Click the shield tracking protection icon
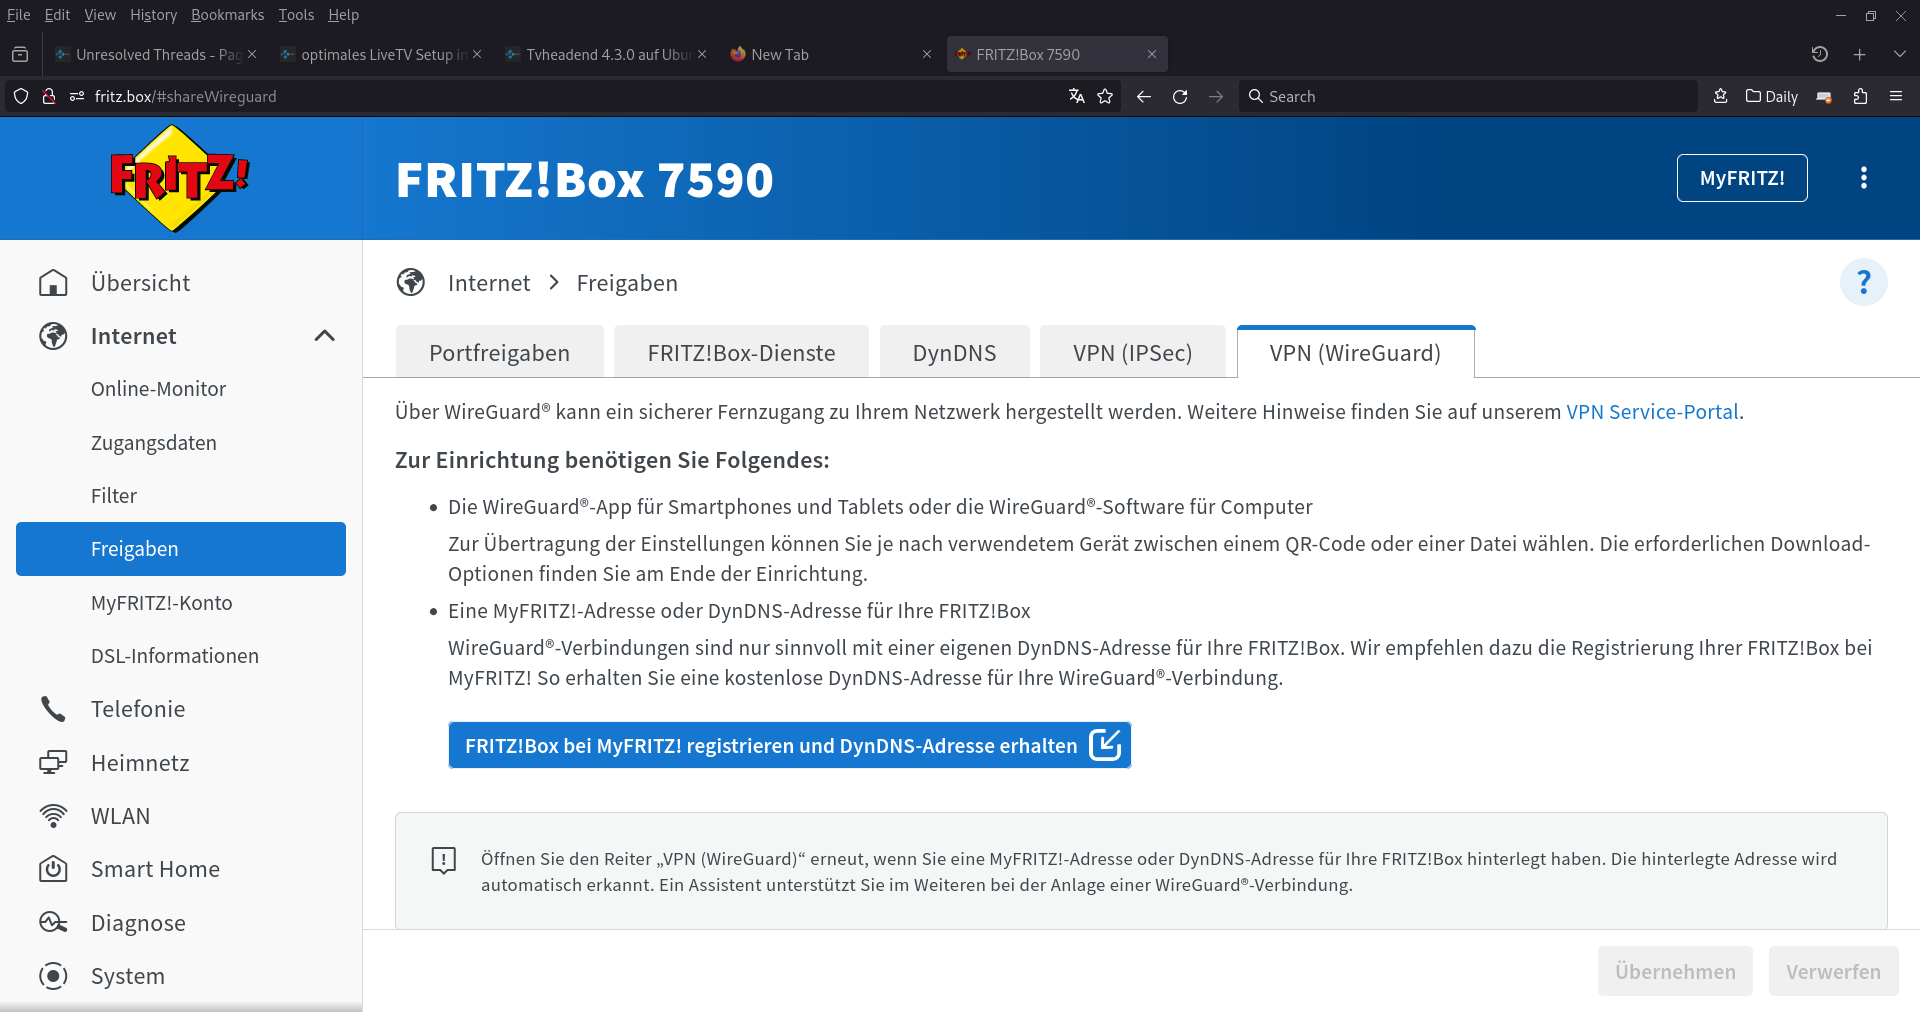This screenshot has height=1012, width=1920. [x=21, y=96]
